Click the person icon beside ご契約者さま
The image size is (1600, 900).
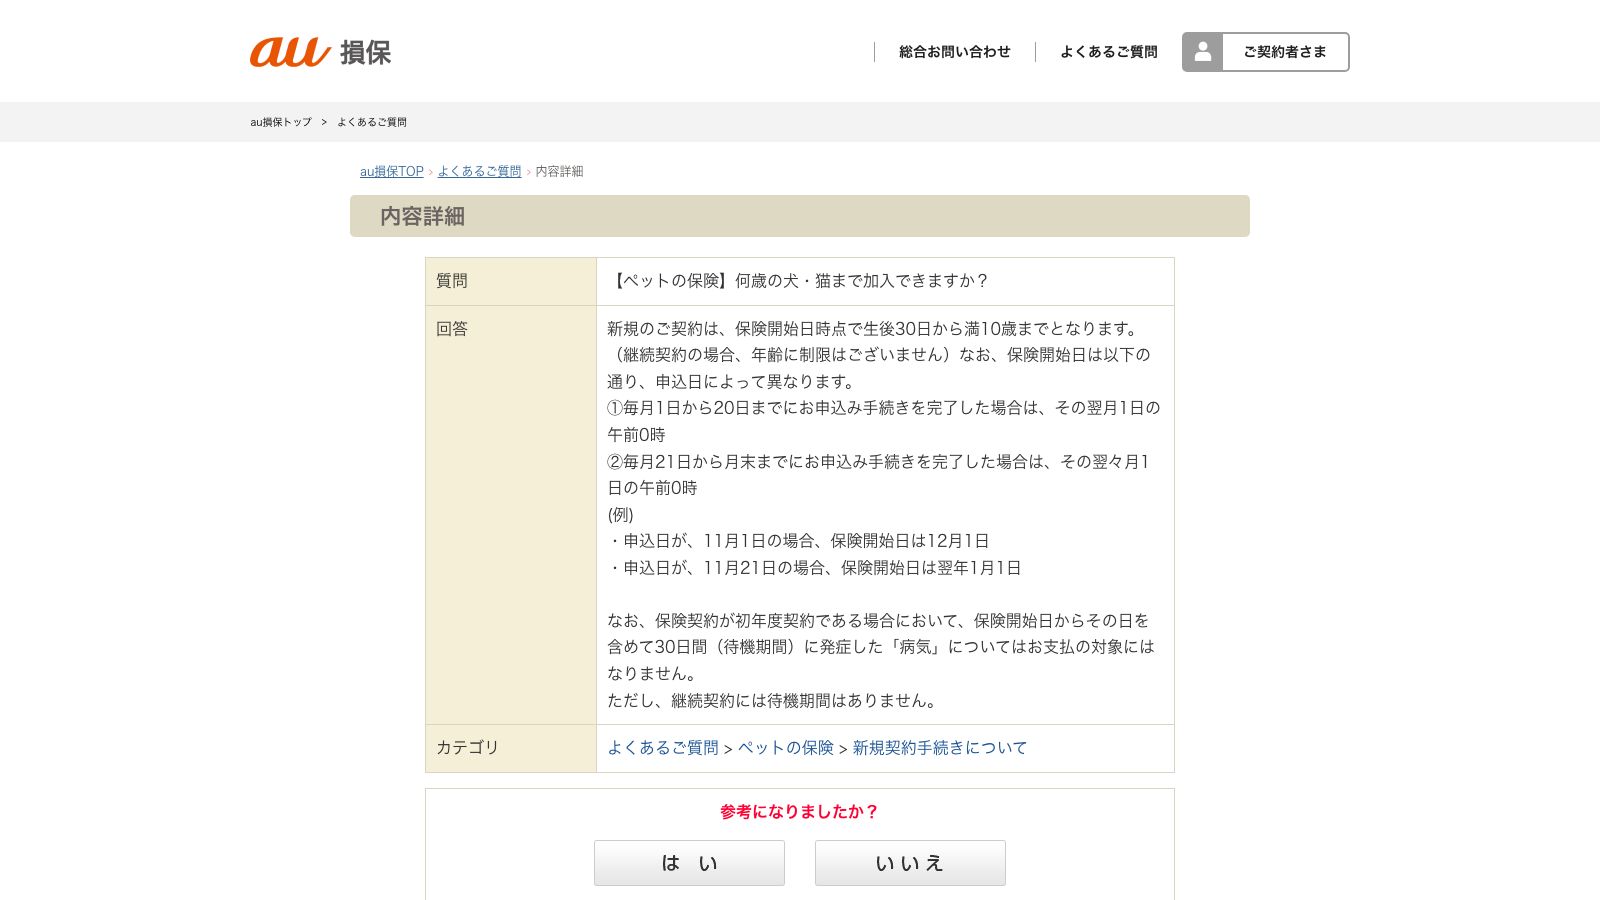1203,52
